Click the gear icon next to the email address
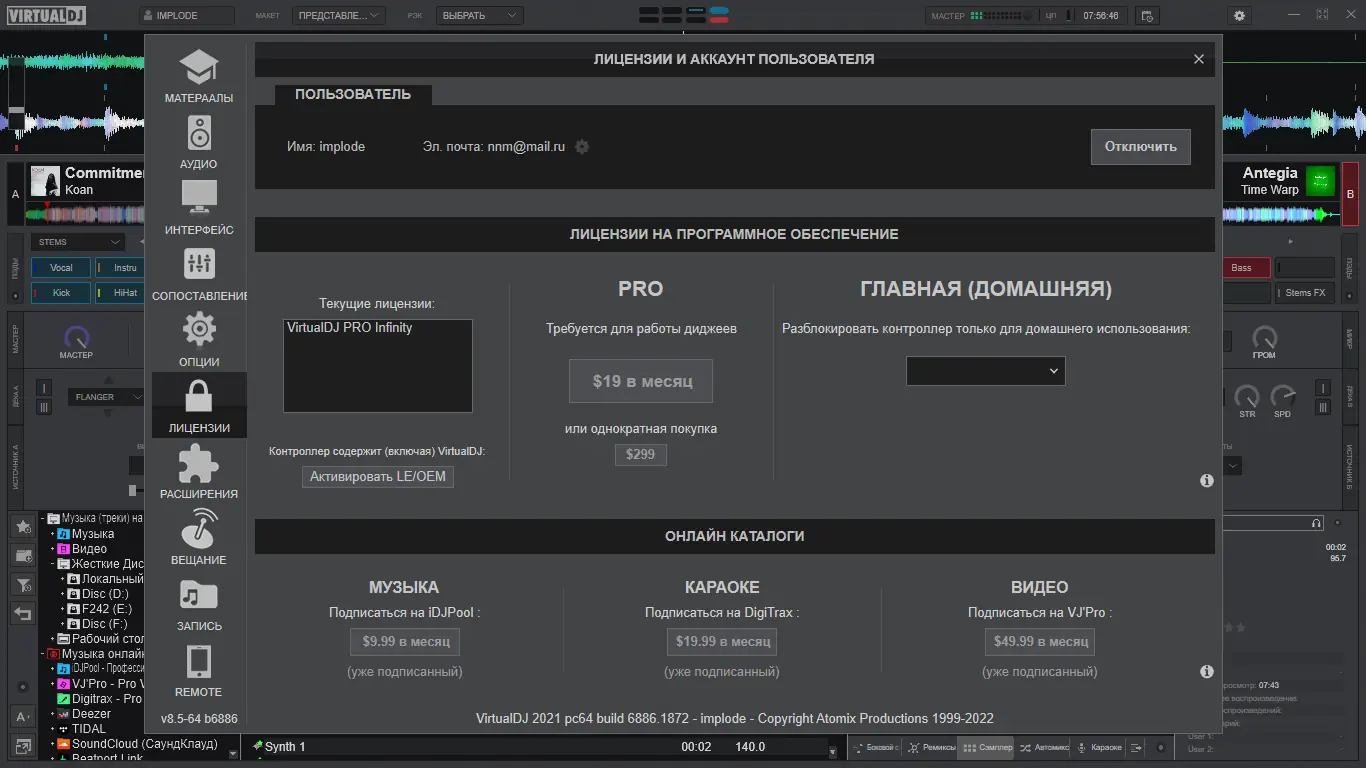This screenshot has height=768, width=1366. click(x=581, y=146)
